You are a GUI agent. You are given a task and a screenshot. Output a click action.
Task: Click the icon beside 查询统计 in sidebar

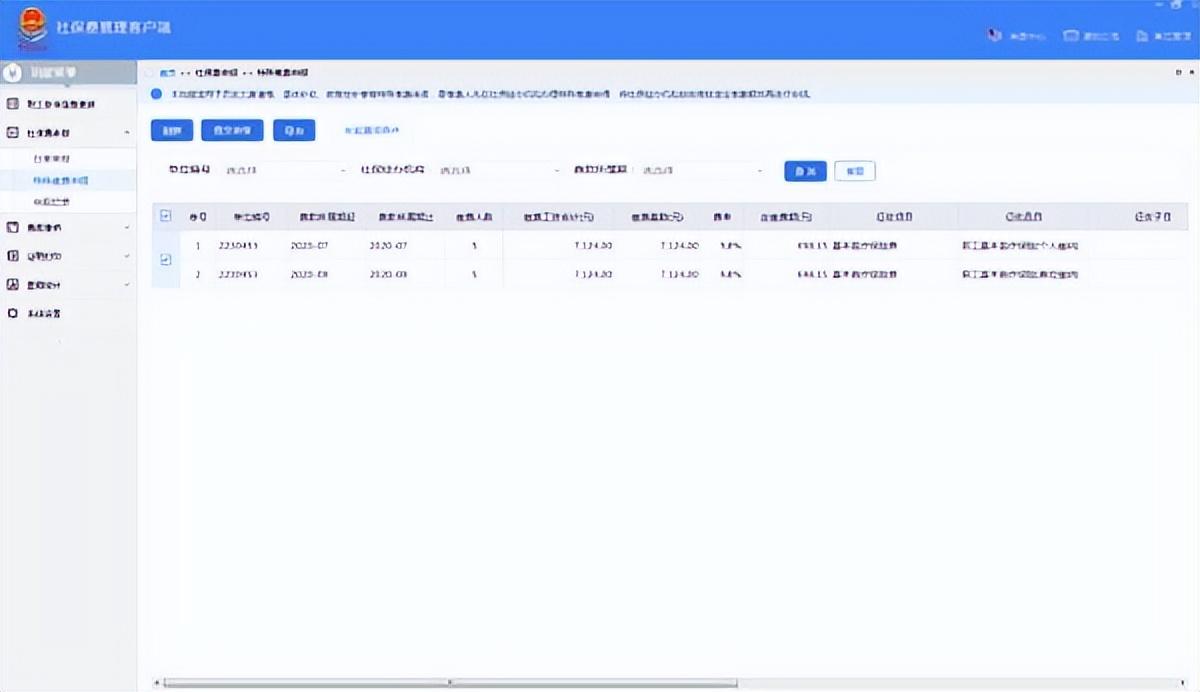tap(13, 285)
